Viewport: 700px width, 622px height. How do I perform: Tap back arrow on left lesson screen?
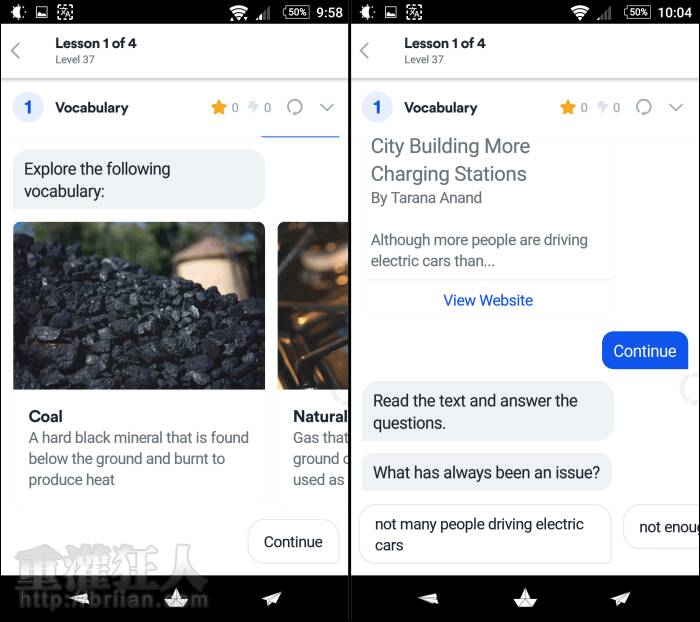click(x=16, y=50)
